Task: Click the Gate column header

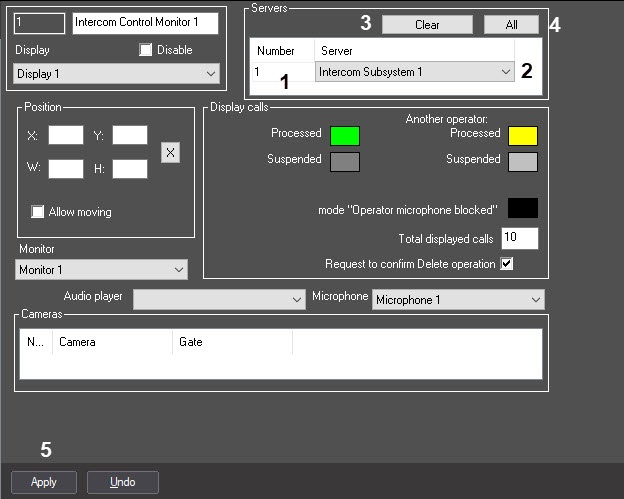Action: [232, 342]
